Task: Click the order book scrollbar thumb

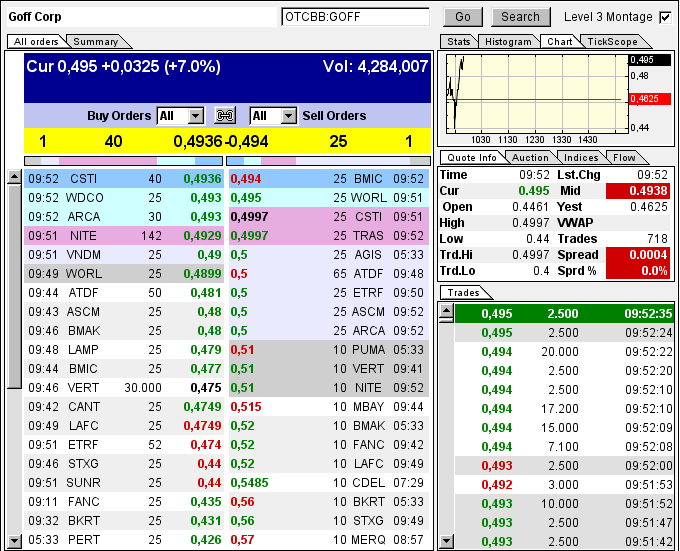Action: 14,287
